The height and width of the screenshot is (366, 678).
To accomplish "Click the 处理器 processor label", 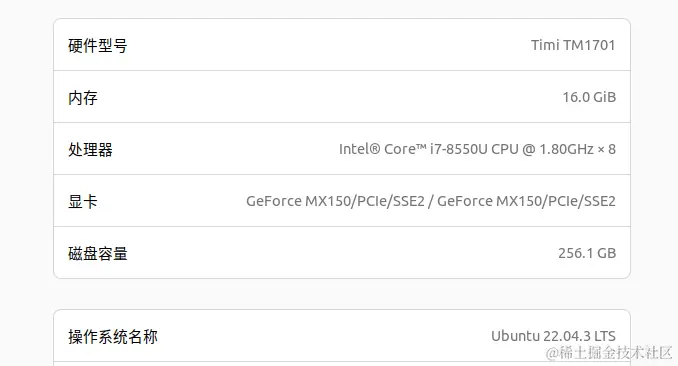I will pos(90,150).
